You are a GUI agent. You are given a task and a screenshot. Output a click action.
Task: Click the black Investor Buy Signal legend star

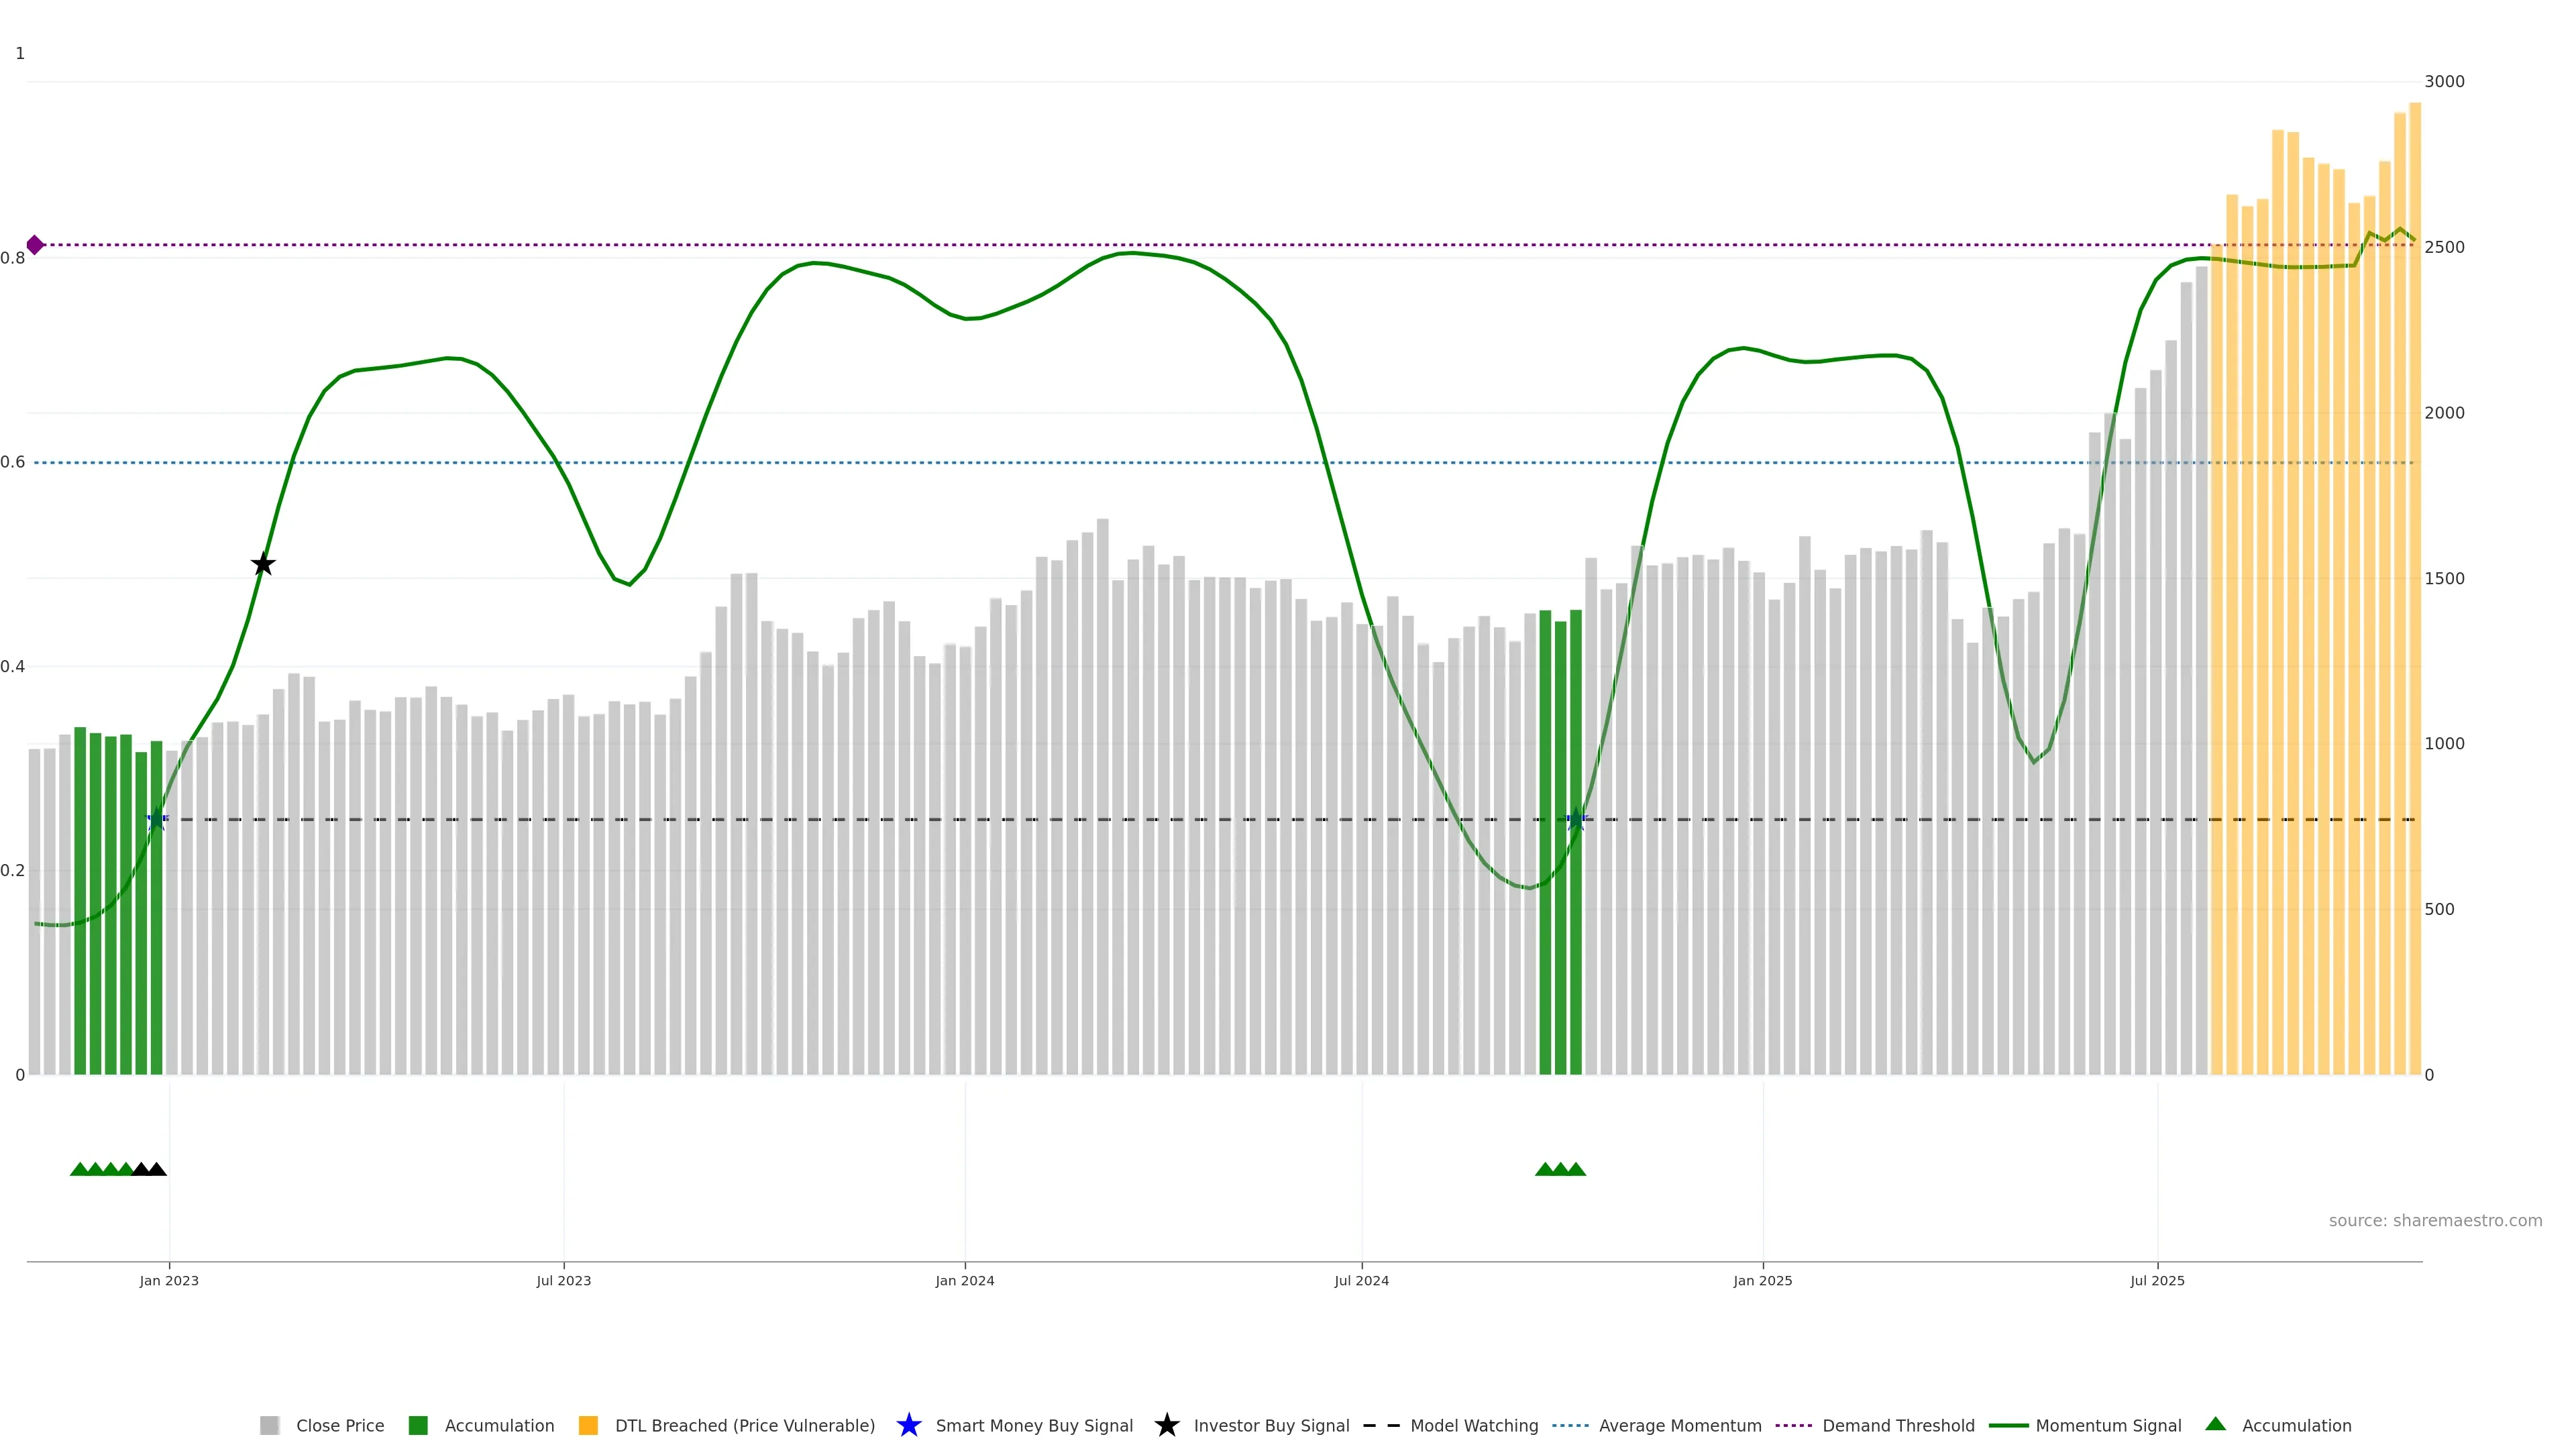(x=1166, y=1425)
